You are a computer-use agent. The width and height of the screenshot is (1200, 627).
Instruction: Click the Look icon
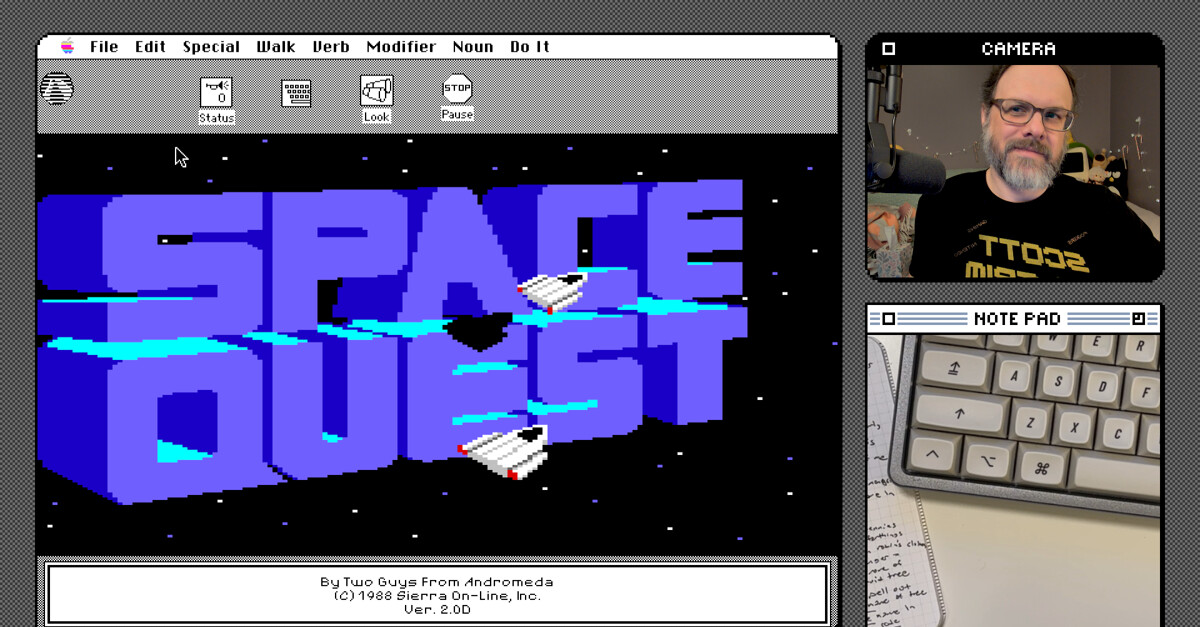click(x=377, y=91)
